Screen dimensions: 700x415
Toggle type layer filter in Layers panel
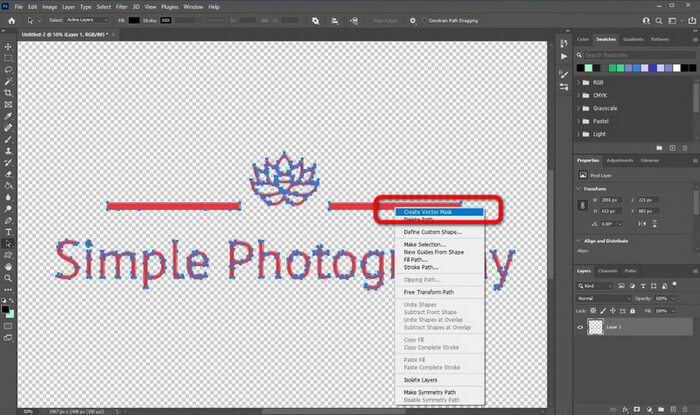[x=643, y=286]
